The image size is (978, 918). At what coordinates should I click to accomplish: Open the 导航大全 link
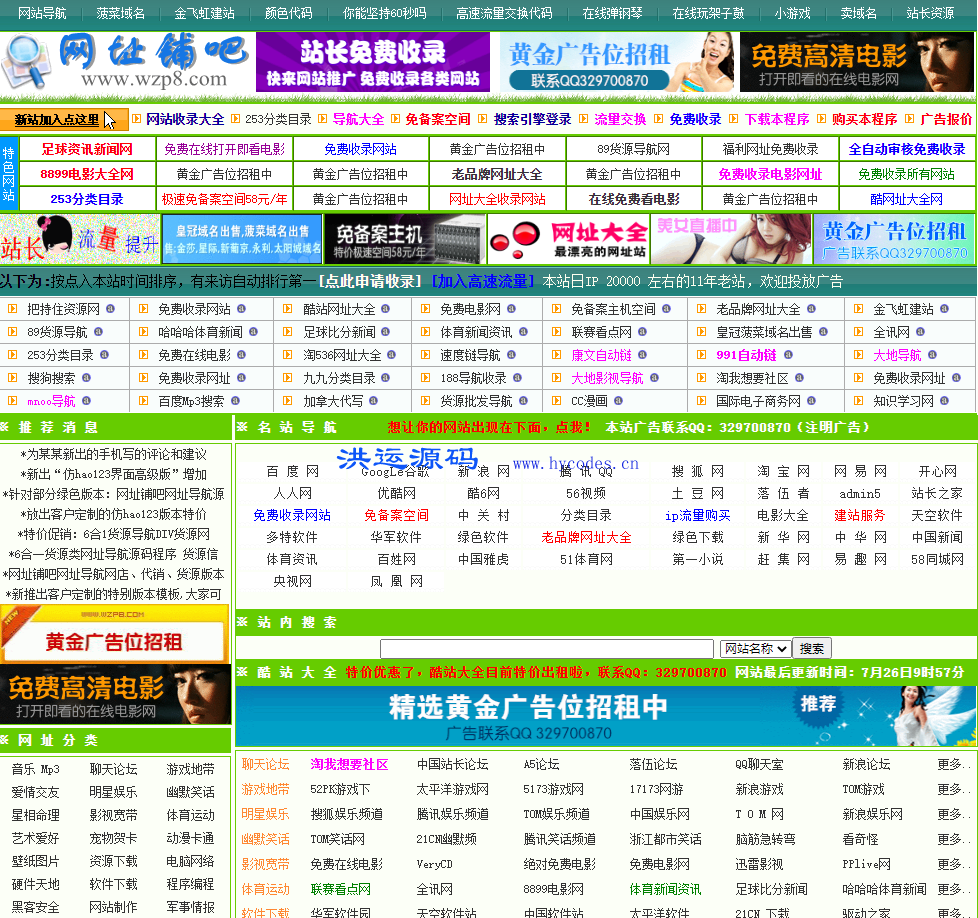tap(358, 119)
